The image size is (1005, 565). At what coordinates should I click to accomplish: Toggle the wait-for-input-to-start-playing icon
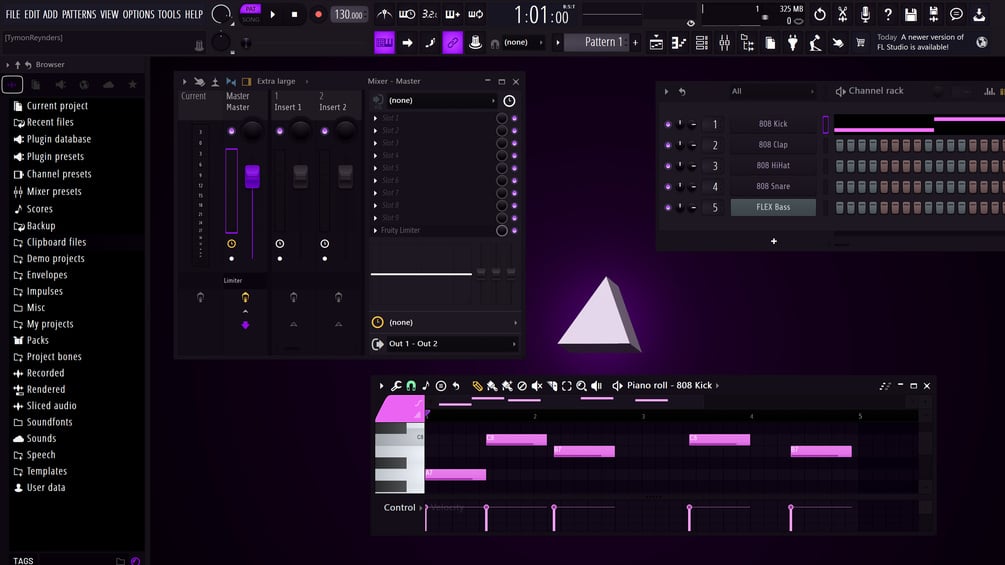pyautogui.click(x=407, y=14)
